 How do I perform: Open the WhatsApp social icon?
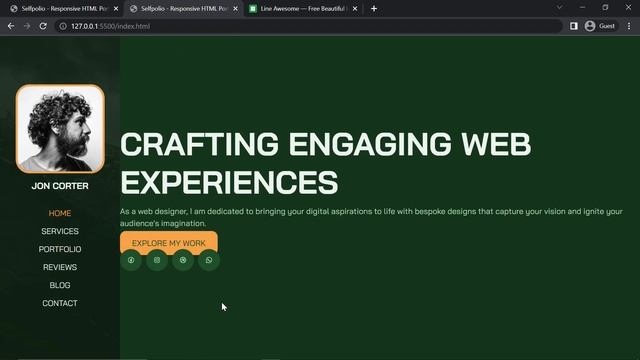coord(209,260)
